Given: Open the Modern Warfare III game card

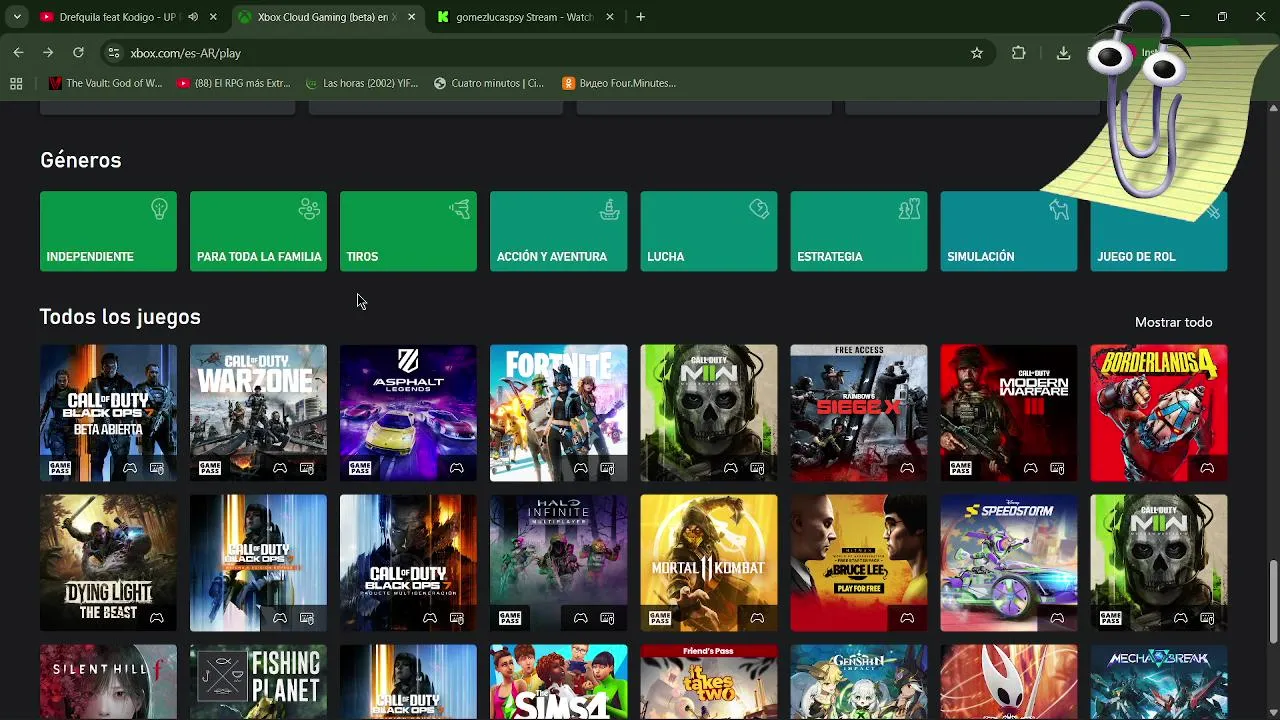Looking at the screenshot, I should (1008, 413).
